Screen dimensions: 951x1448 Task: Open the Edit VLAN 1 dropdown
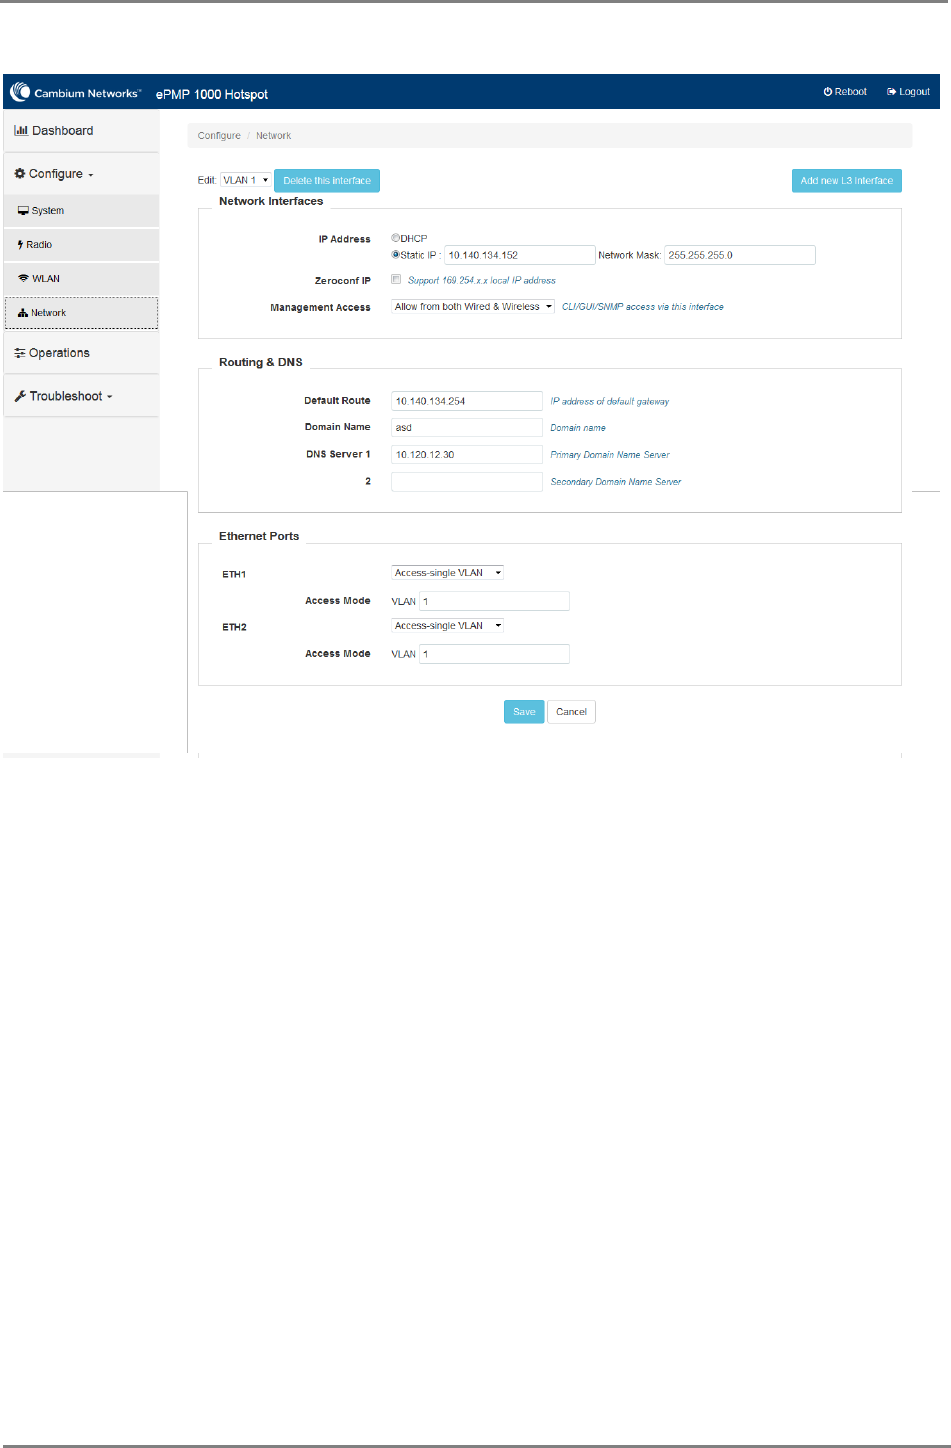tap(245, 180)
